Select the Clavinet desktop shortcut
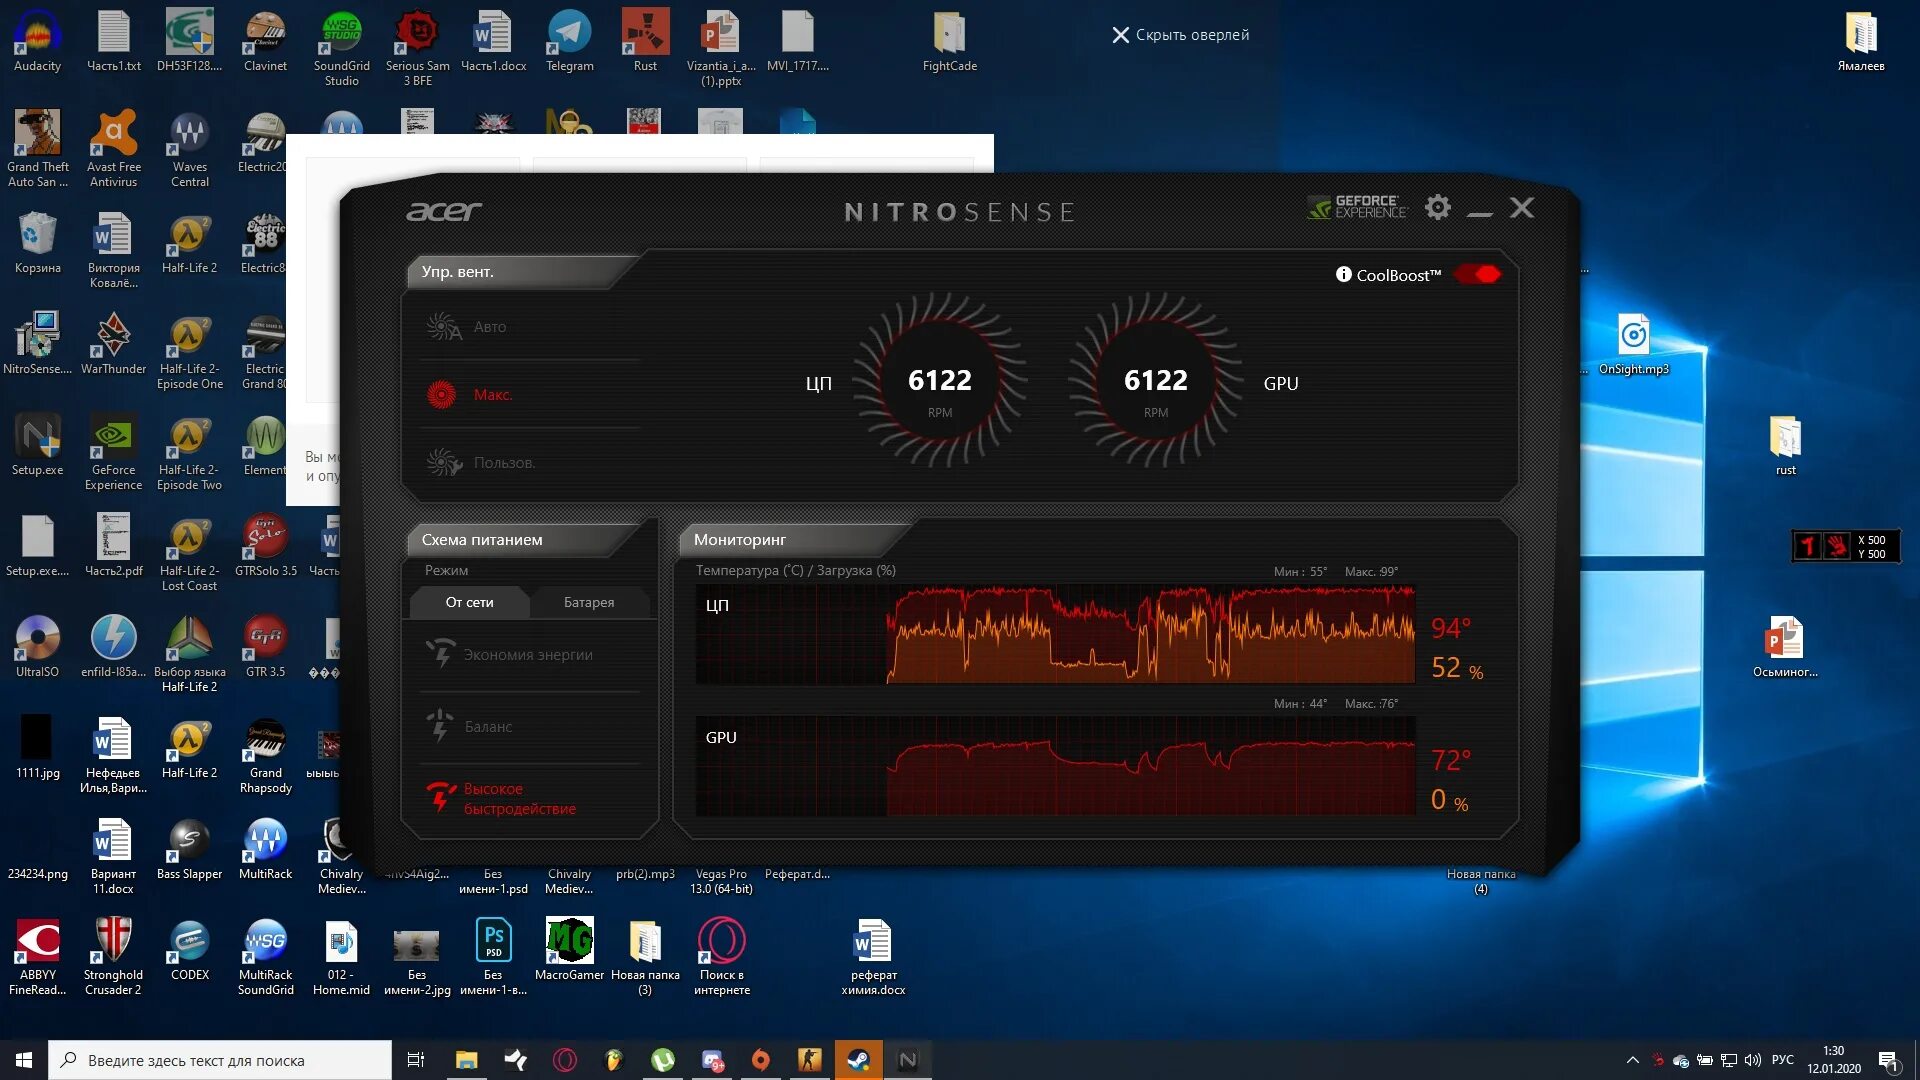This screenshot has height=1080, width=1920. tap(265, 42)
